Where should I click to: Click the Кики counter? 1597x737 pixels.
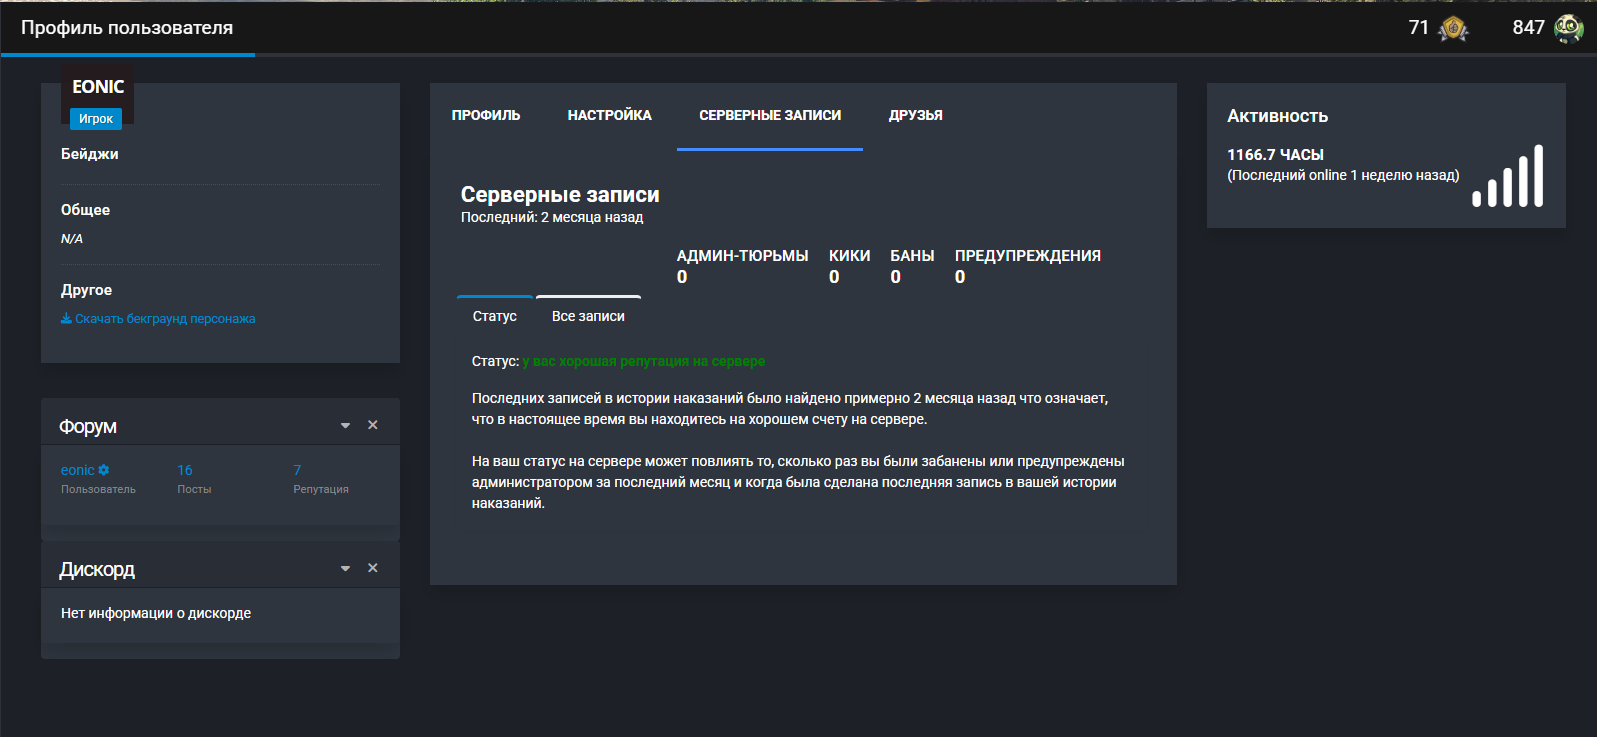point(849,266)
